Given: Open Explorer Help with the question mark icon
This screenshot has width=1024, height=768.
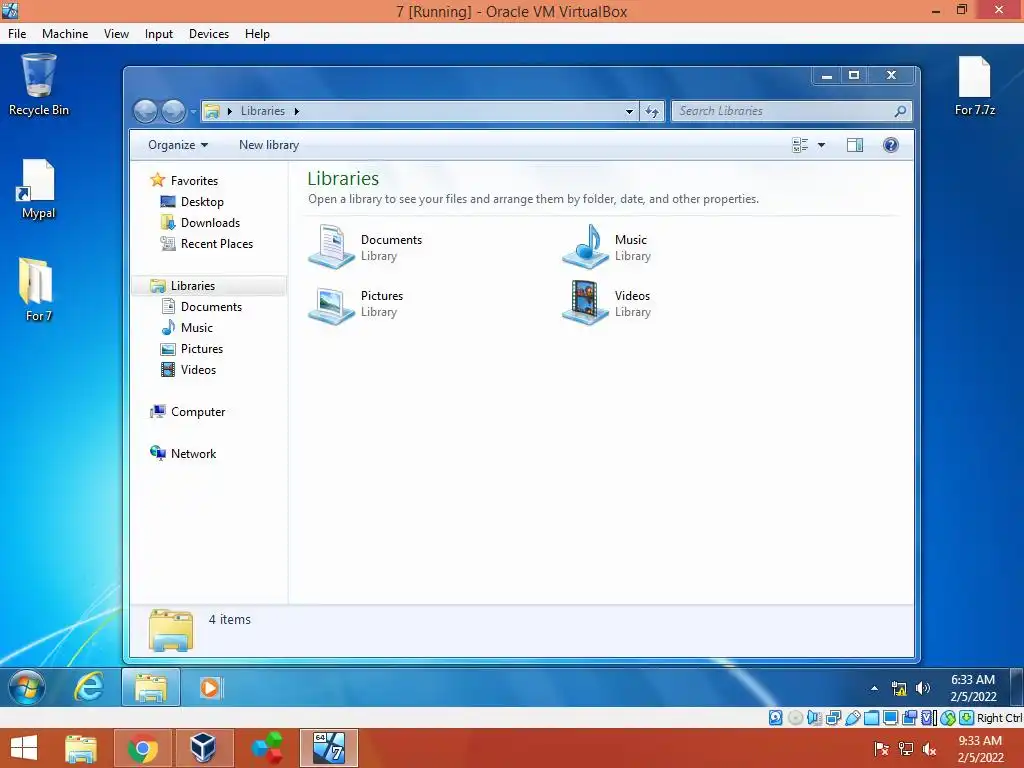Looking at the screenshot, I should click(x=891, y=145).
